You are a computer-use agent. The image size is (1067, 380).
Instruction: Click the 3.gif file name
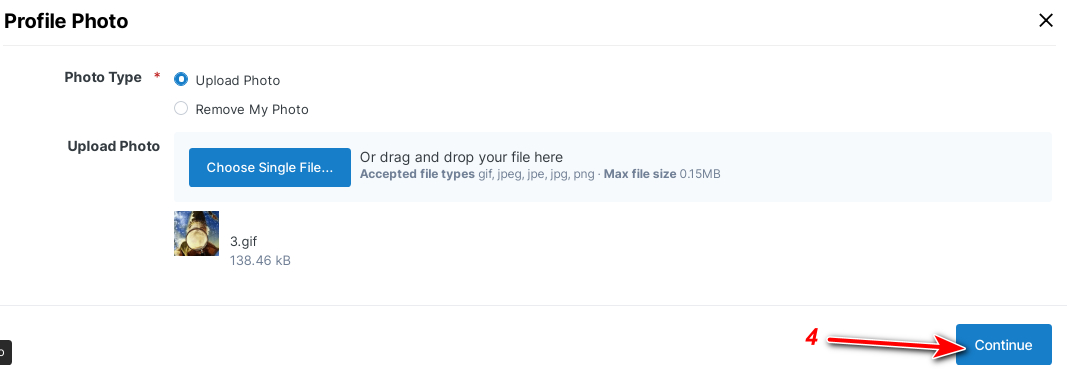coord(244,241)
